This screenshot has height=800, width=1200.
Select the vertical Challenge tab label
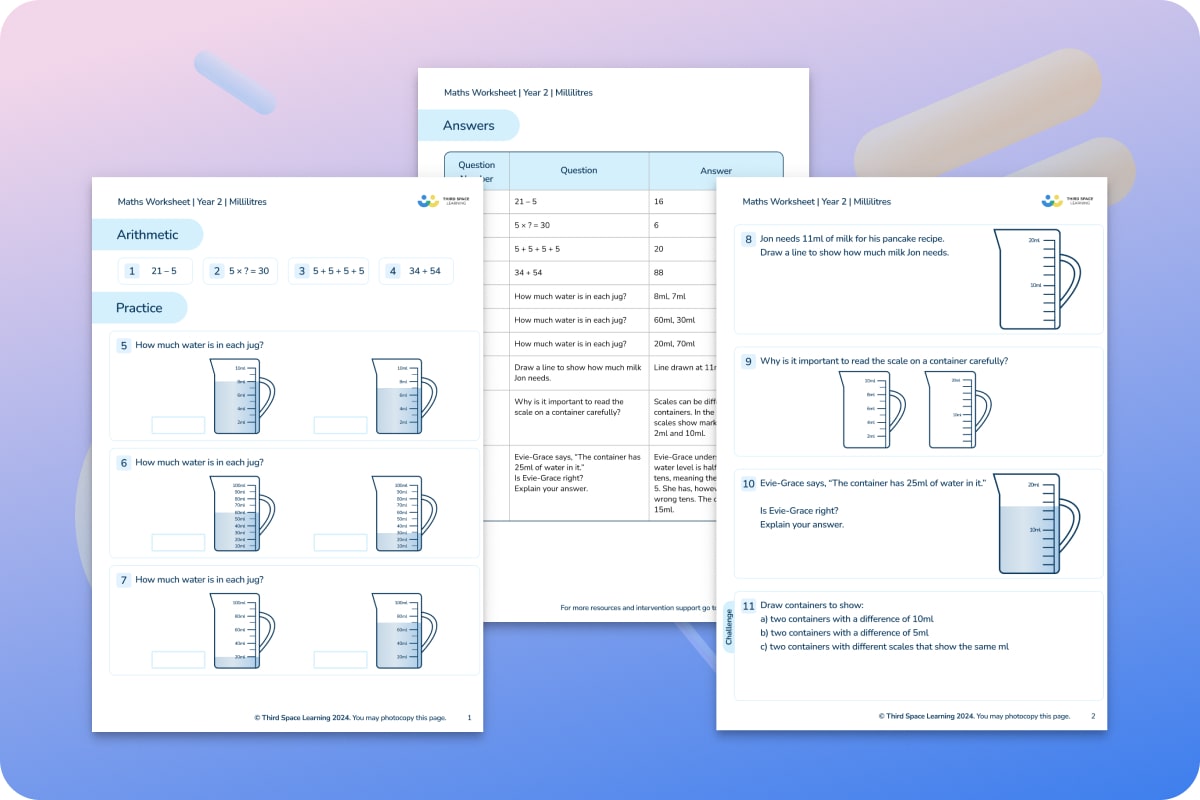coord(729,625)
